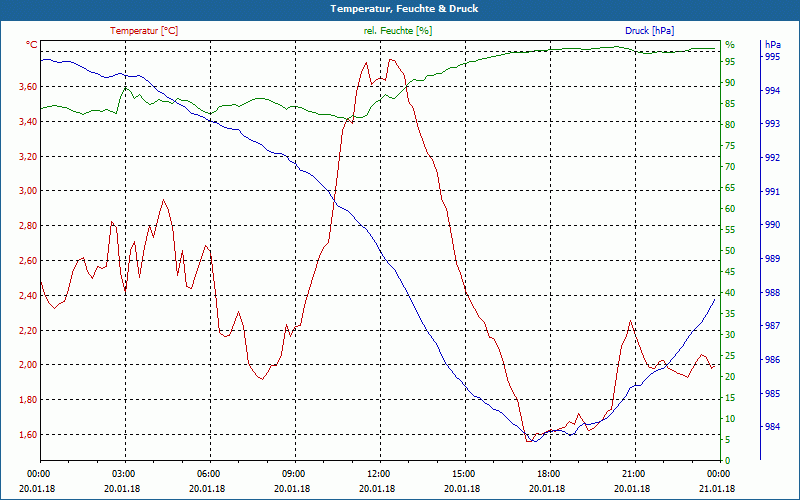Select the green 30 humidity axis tick
The height and width of the screenshot is (500, 800).
(x=730, y=335)
